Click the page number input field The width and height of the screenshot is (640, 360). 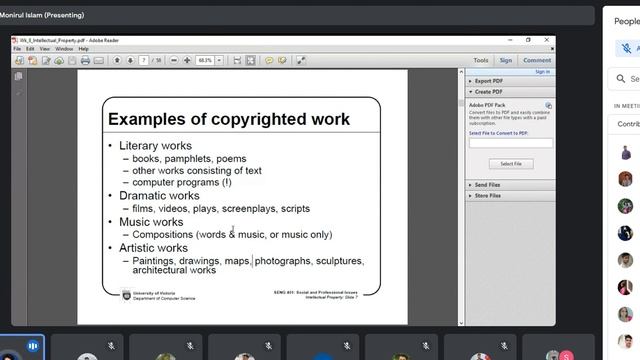click(143, 60)
